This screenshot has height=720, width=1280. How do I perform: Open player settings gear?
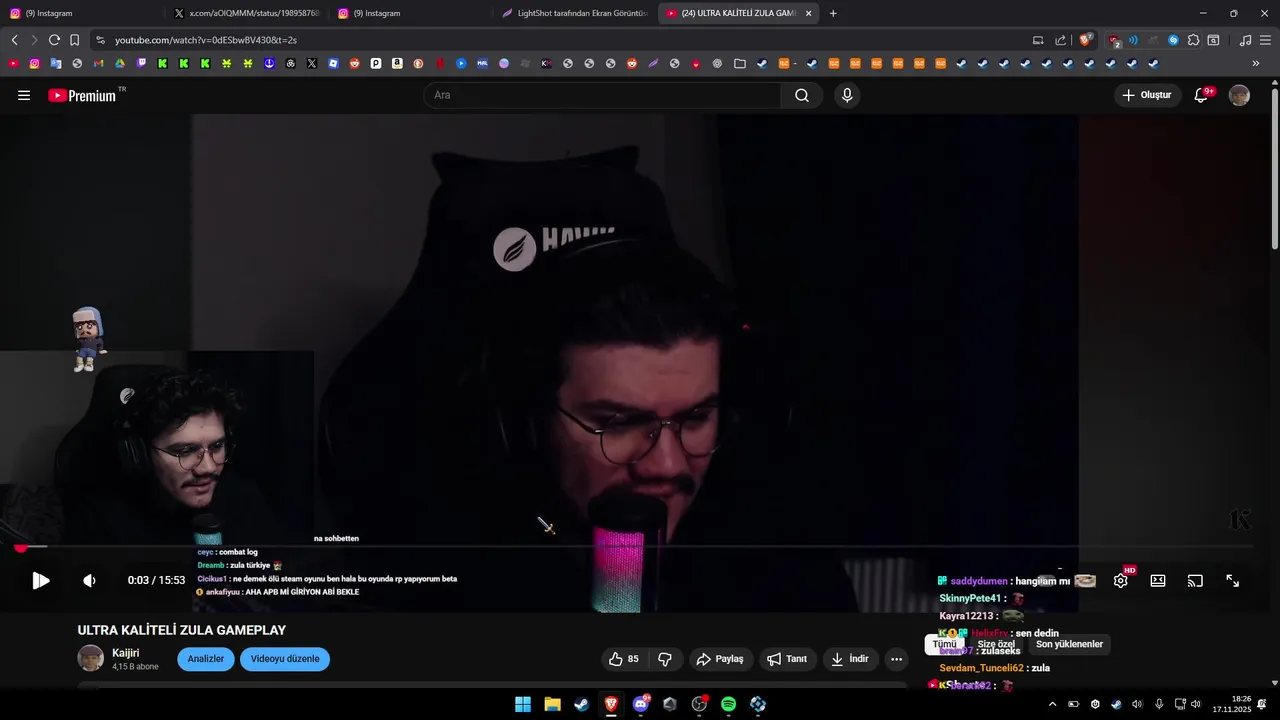click(x=1121, y=580)
